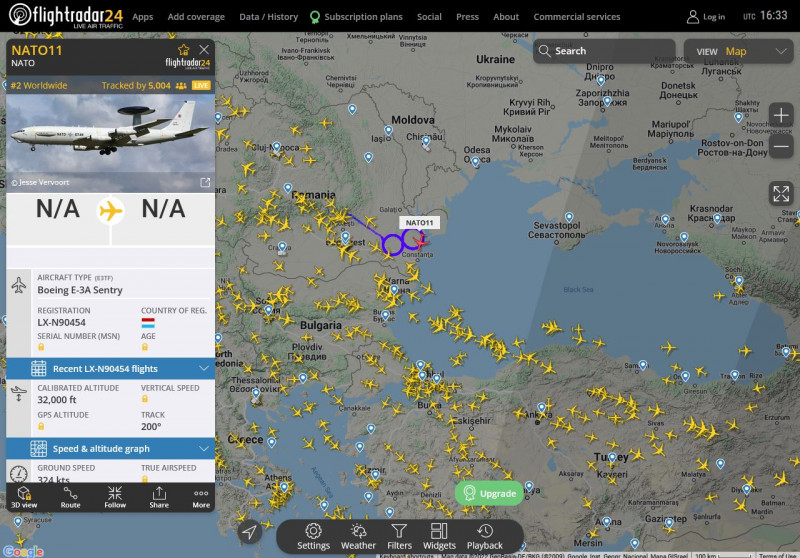
Task: Click the locked GPS Altitude padlock
Action: coord(41,426)
